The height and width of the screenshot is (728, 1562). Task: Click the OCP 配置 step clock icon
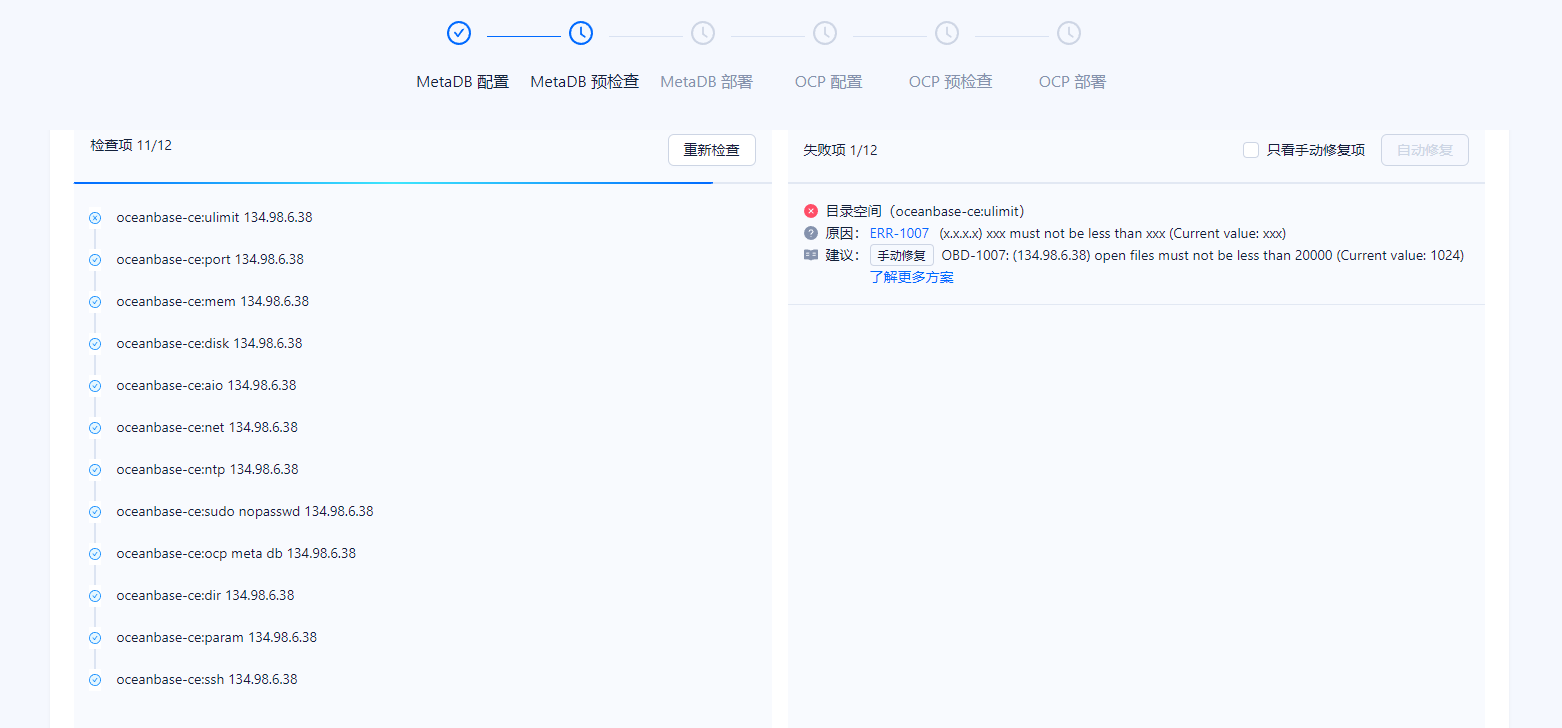pos(825,33)
